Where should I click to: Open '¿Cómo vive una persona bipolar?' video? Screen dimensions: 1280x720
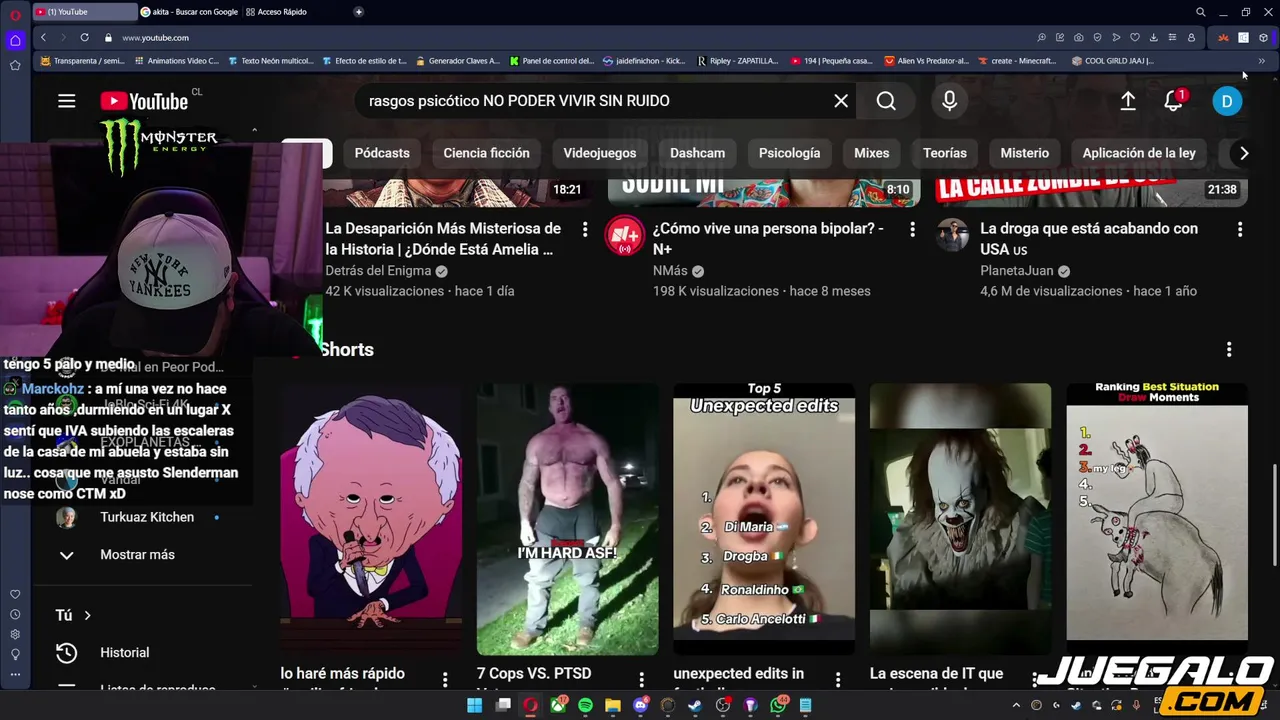[x=768, y=239]
